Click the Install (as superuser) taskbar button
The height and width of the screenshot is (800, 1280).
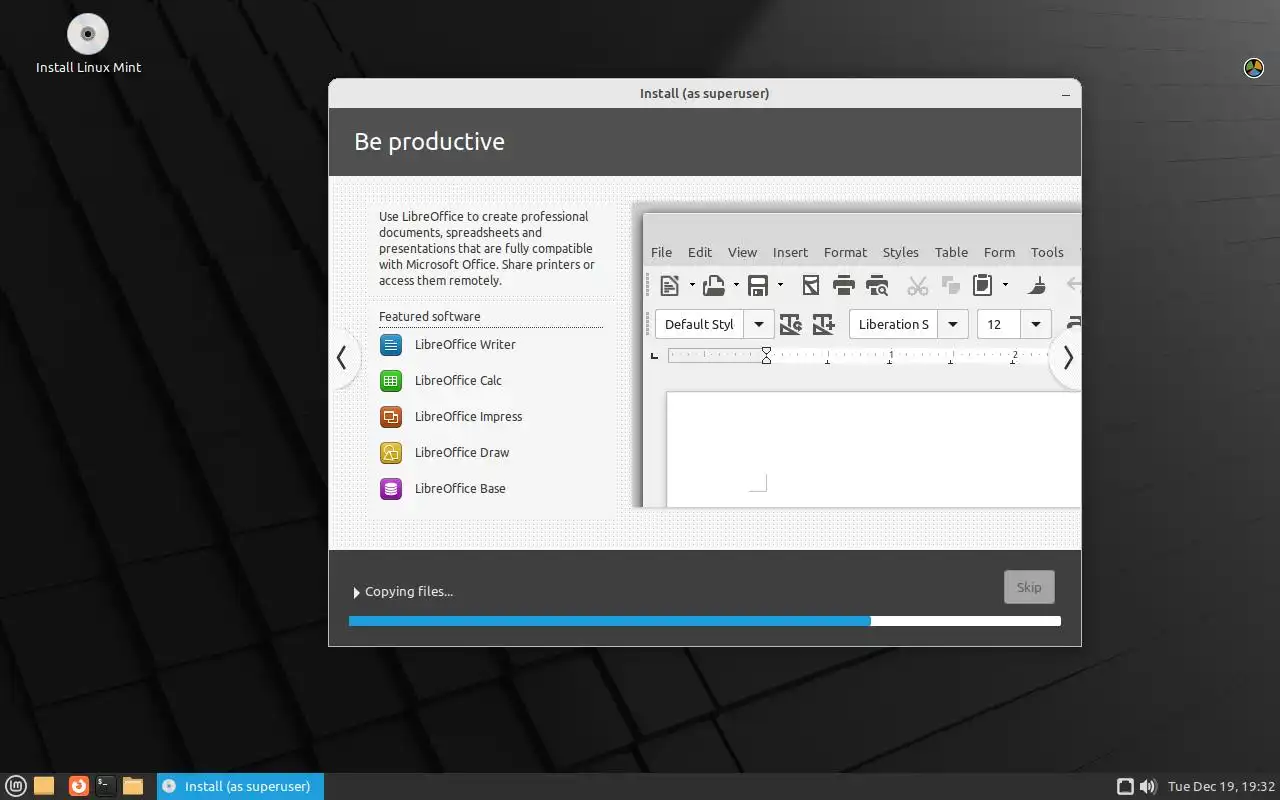[x=240, y=786]
